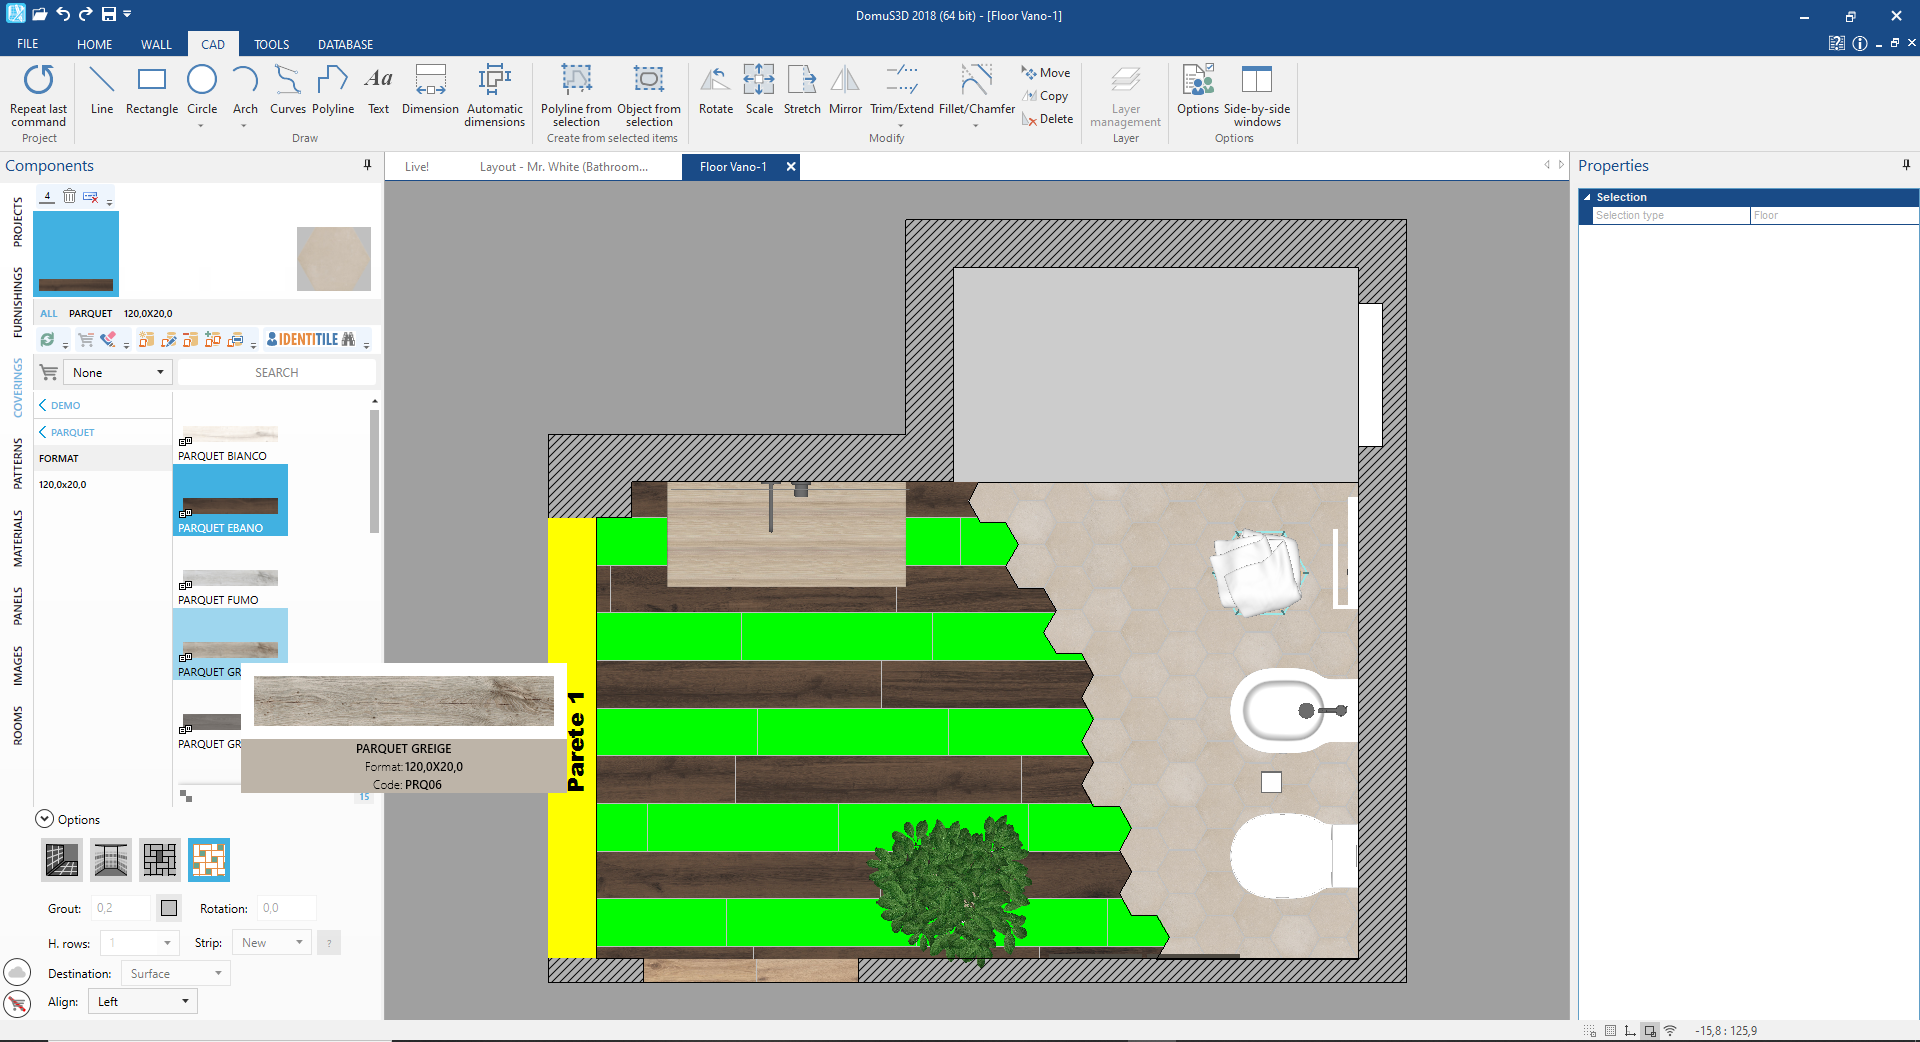Click Move in Modify group
Viewport: 1920px width, 1042px height.
click(1046, 73)
